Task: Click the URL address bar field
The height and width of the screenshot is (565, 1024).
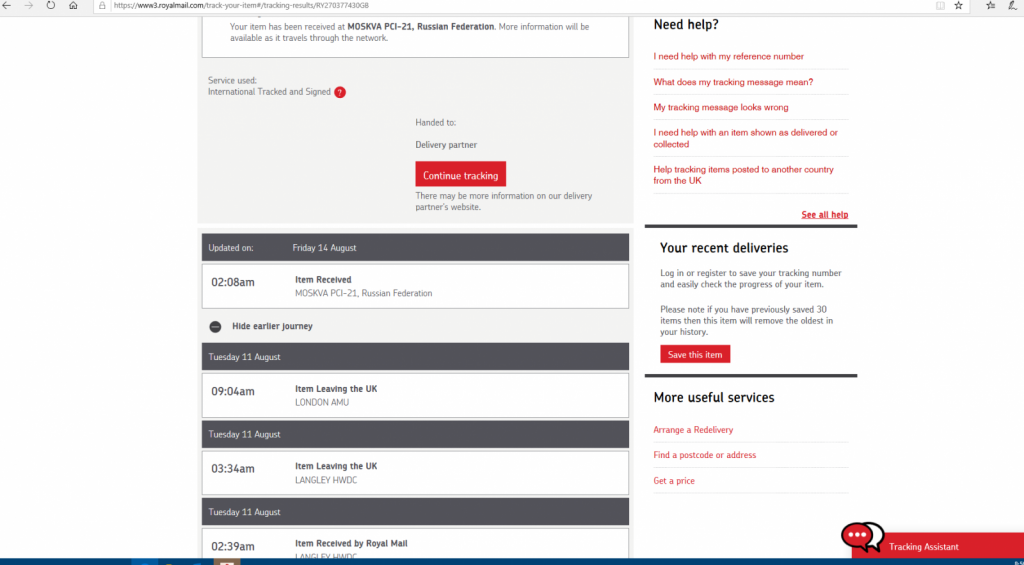Action: (x=500, y=5)
